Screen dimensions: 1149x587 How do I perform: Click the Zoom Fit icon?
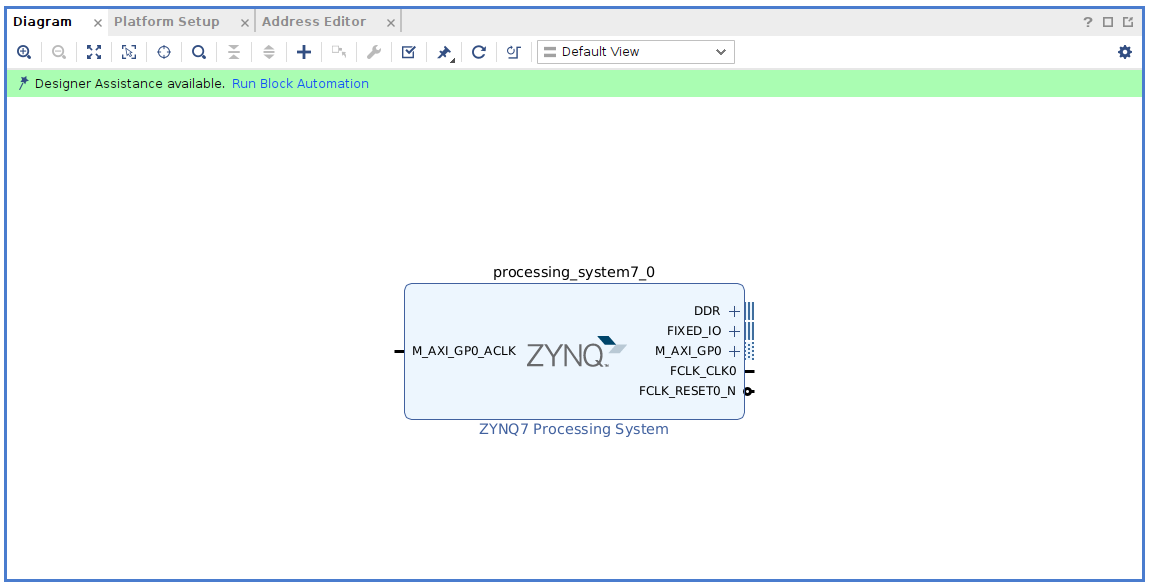[x=94, y=52]
